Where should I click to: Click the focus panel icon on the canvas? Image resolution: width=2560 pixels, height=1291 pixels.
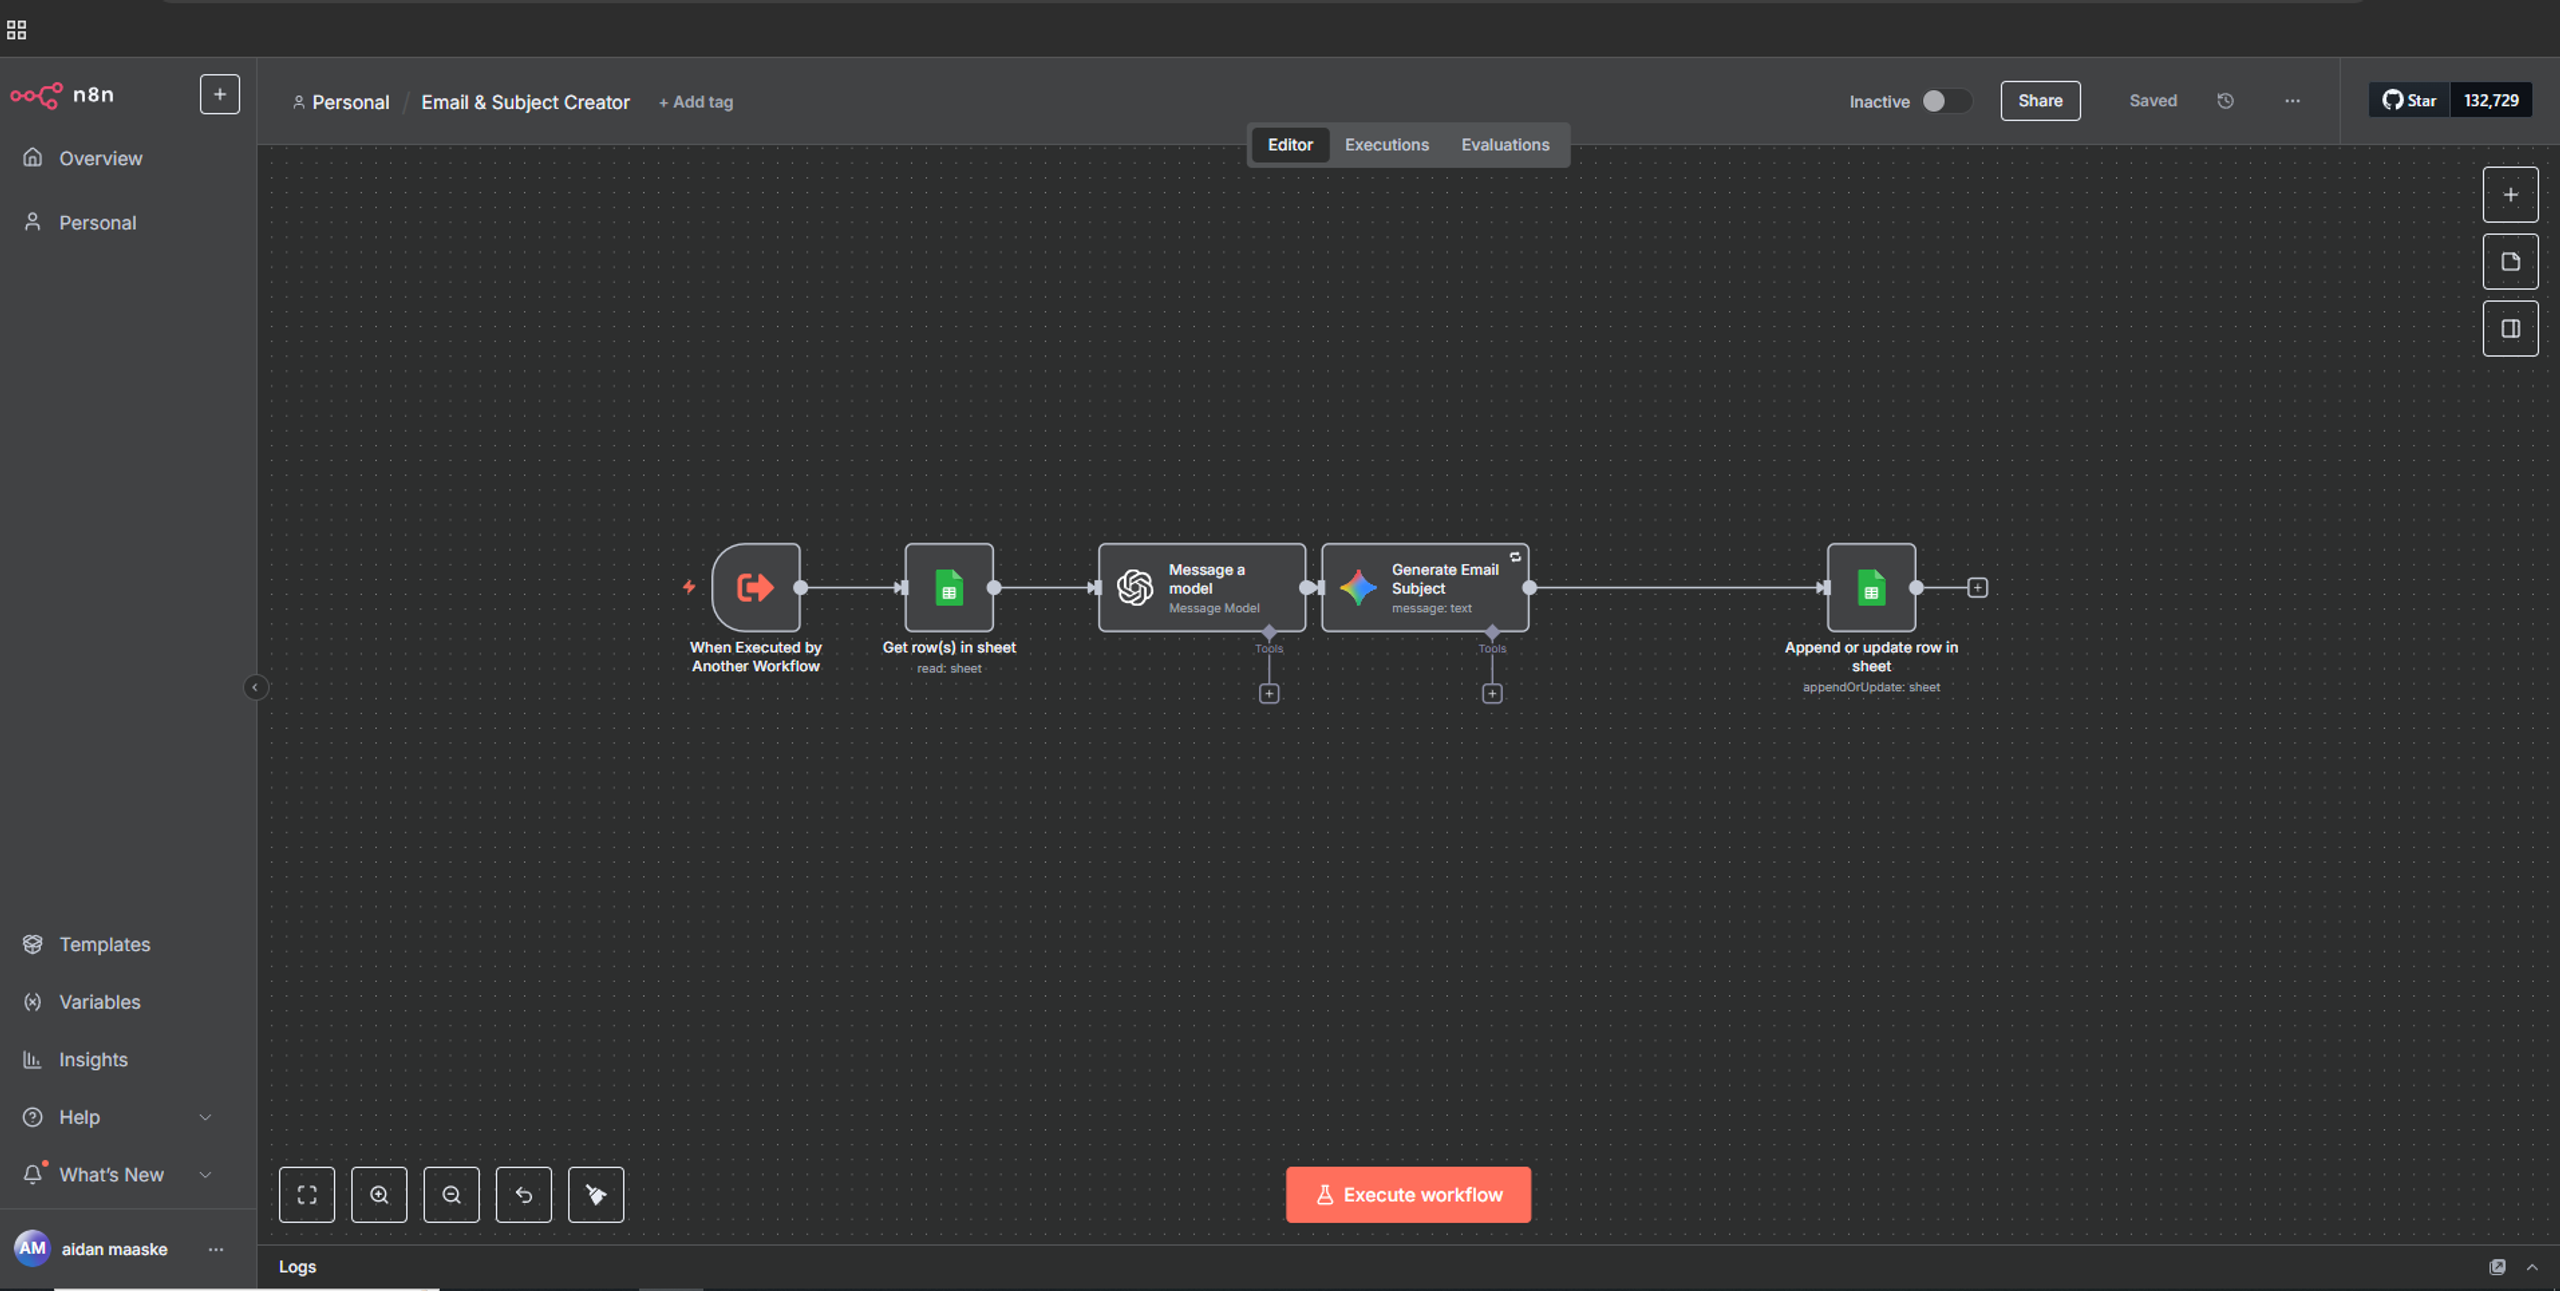[x=2510, y=329]
